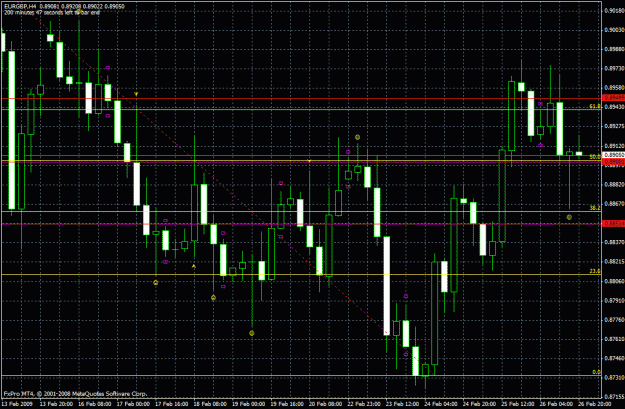Screen dimensions: 625x409
Task: Click the 0.87310 price axis label
Action: pos(614,378)
